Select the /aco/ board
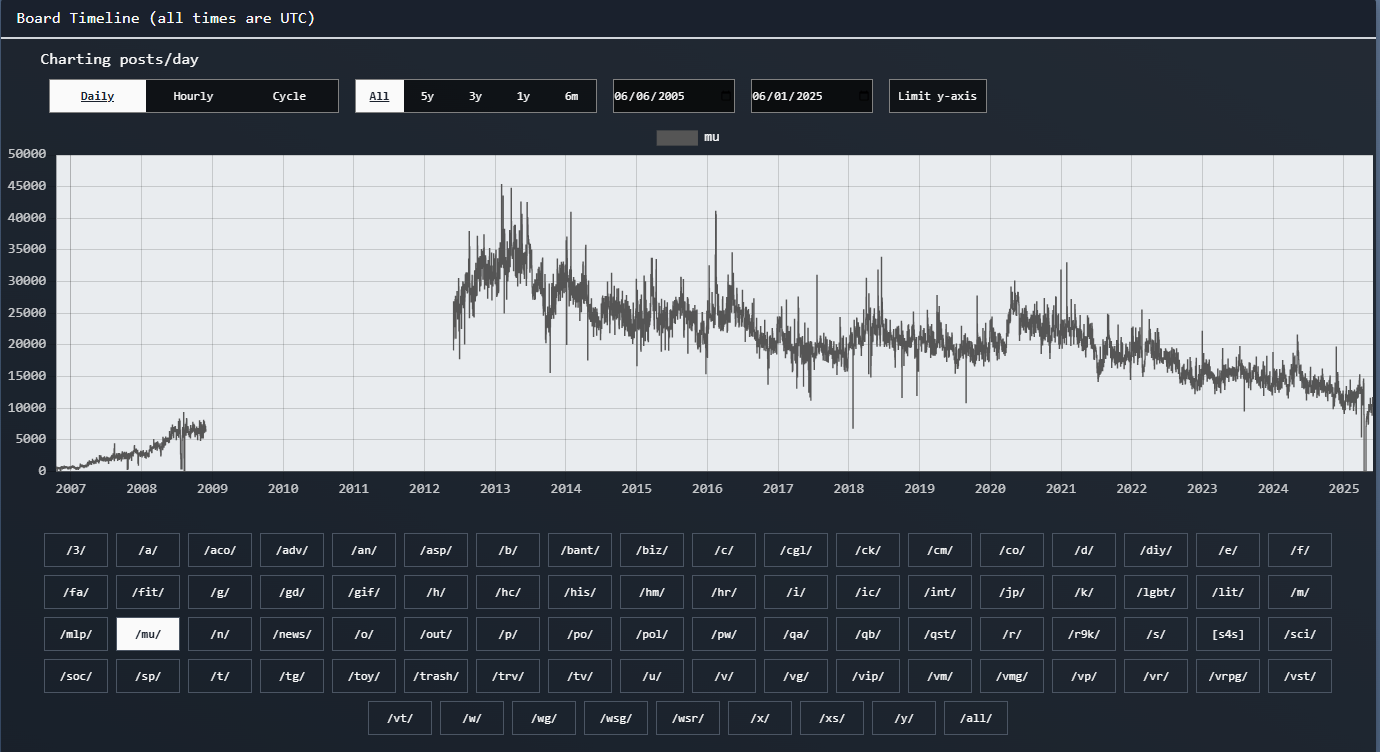This screenshot has width=1380, height=752. [220, 550]
